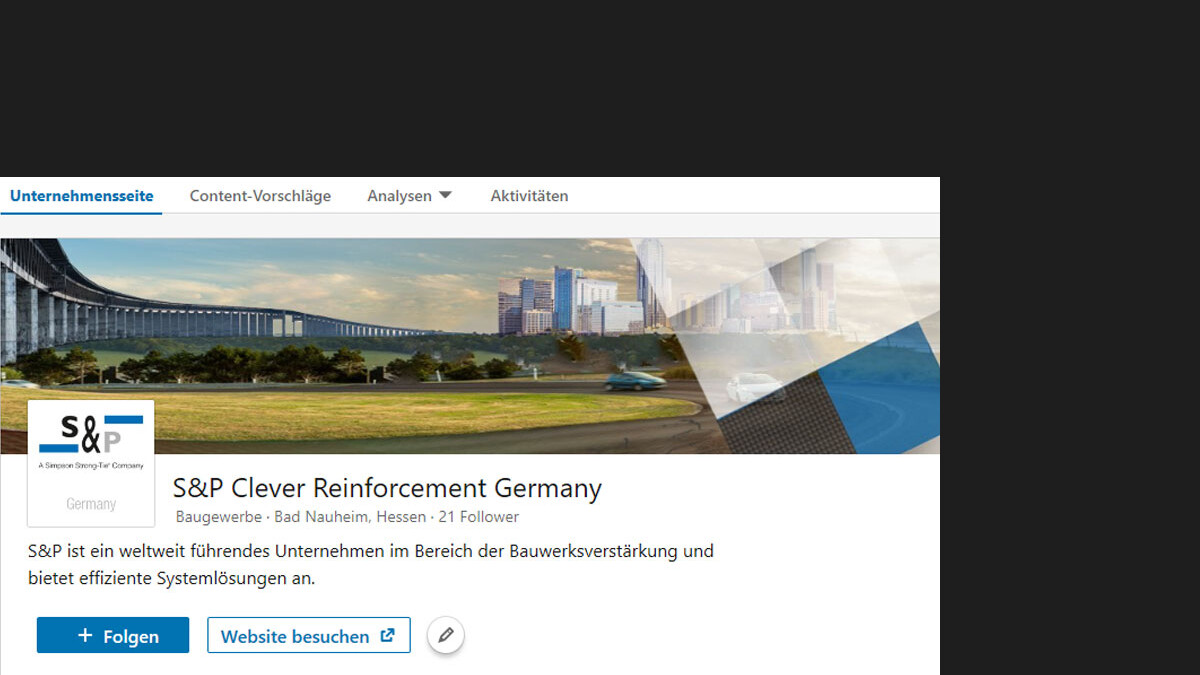Click the Baugewerbe industry label
The image size is (1200, 675).
click(219, 517)
